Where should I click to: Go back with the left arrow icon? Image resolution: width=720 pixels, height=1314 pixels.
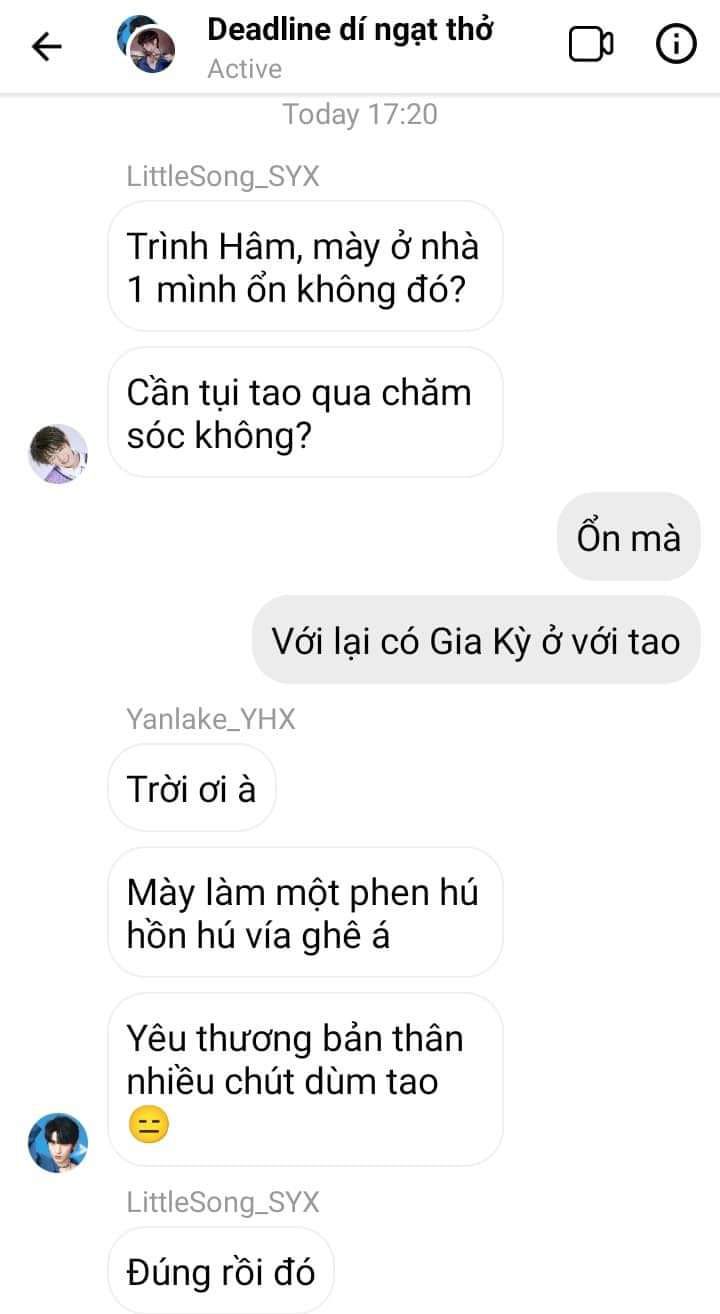point(47,46)
